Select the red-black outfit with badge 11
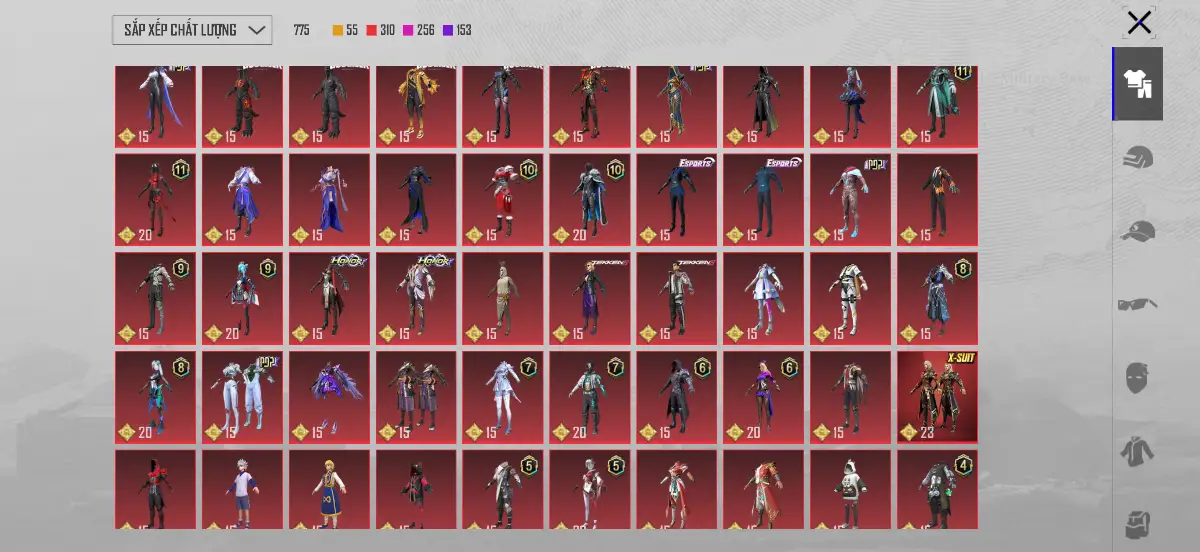The height and width of the screenshot is (552, 1200). (x=155, y=199)
